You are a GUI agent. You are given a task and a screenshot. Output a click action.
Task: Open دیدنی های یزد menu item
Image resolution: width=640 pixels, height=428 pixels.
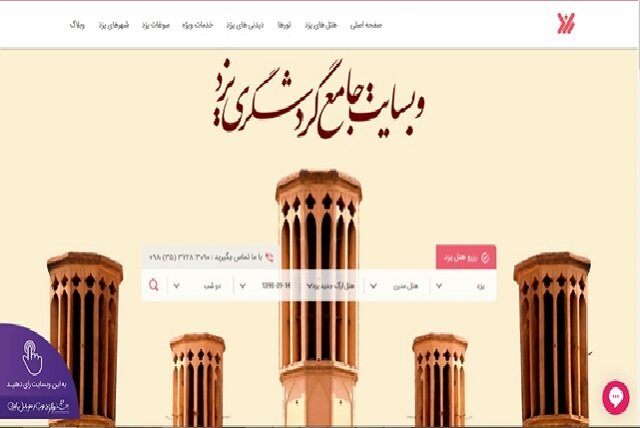point(241,23)
